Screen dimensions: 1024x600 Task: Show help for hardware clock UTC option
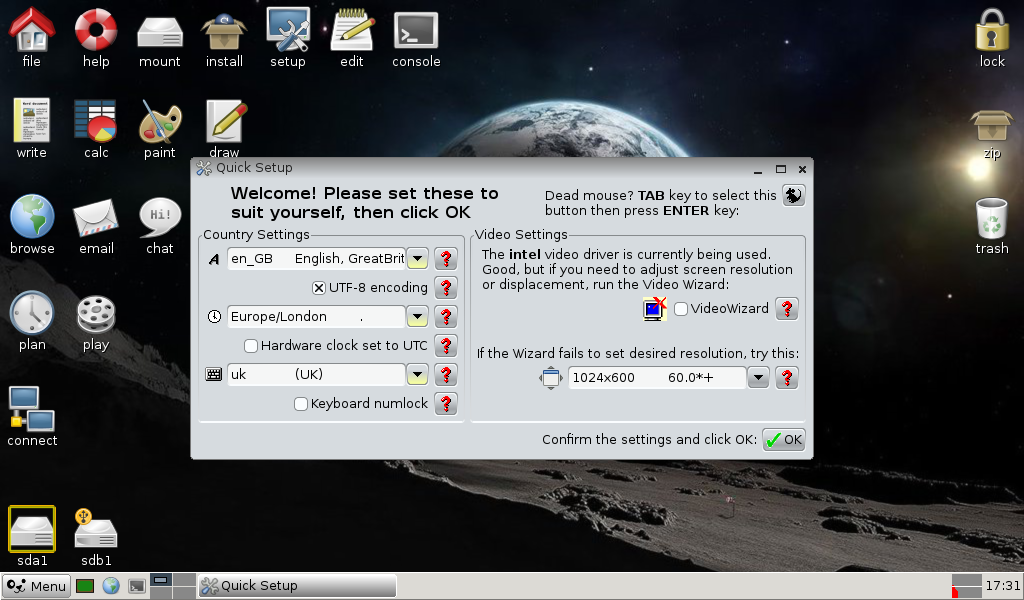[446, 345]
